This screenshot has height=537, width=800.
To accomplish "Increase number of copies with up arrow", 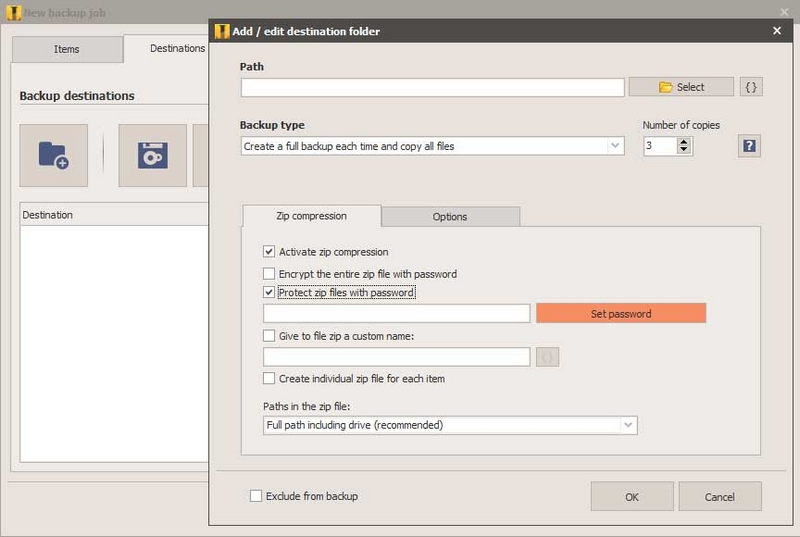I will (684, 142).
